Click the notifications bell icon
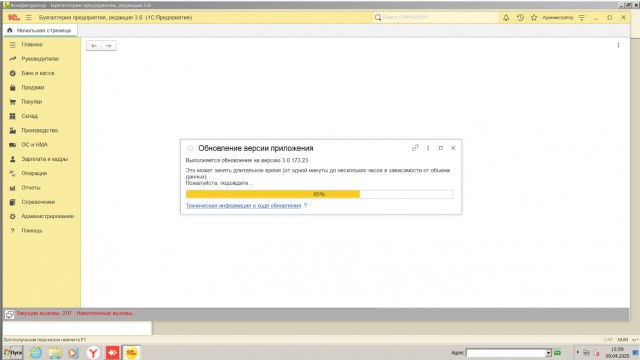Viewport: 640px width, 360px height. (506, 18)
